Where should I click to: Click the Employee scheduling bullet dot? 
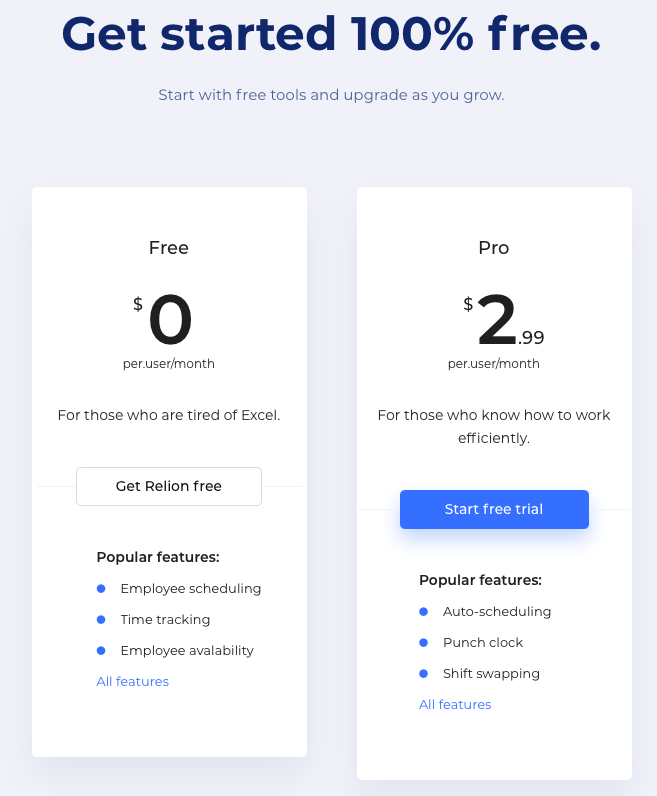click(x=101, y=588)
